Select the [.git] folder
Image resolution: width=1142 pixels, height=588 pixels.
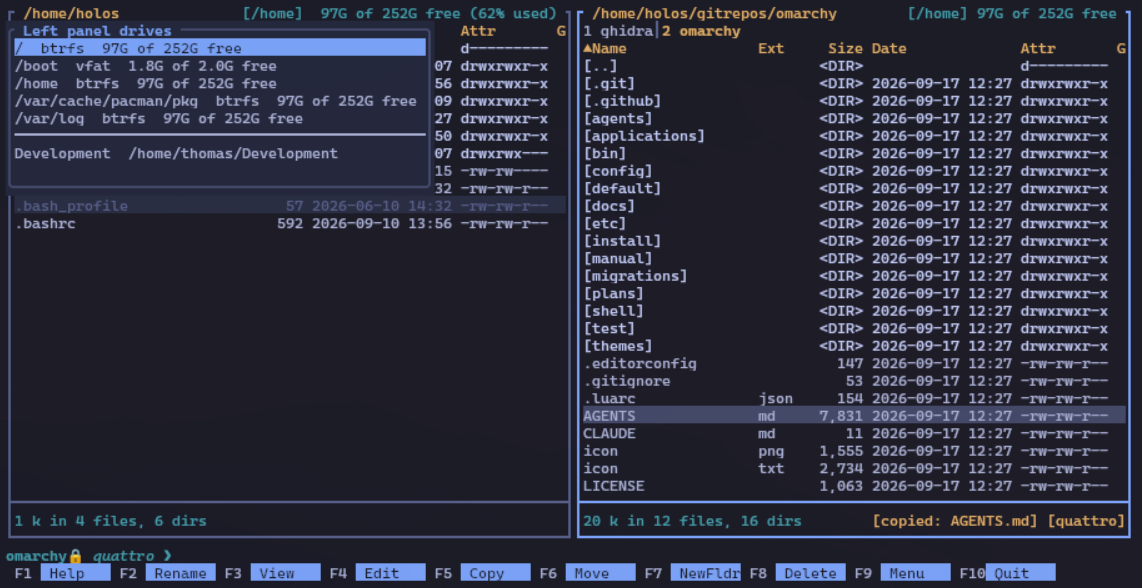coord(854,84)
